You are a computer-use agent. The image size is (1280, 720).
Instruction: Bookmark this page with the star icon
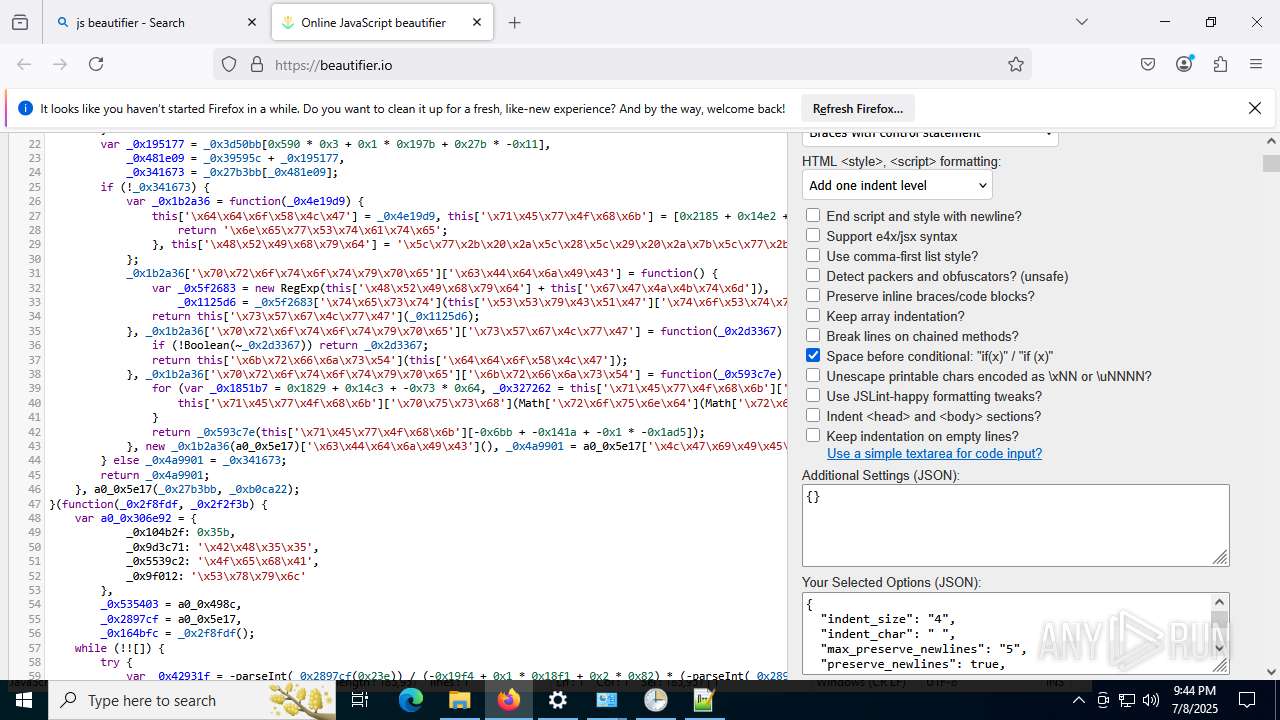click(1016, 64)
